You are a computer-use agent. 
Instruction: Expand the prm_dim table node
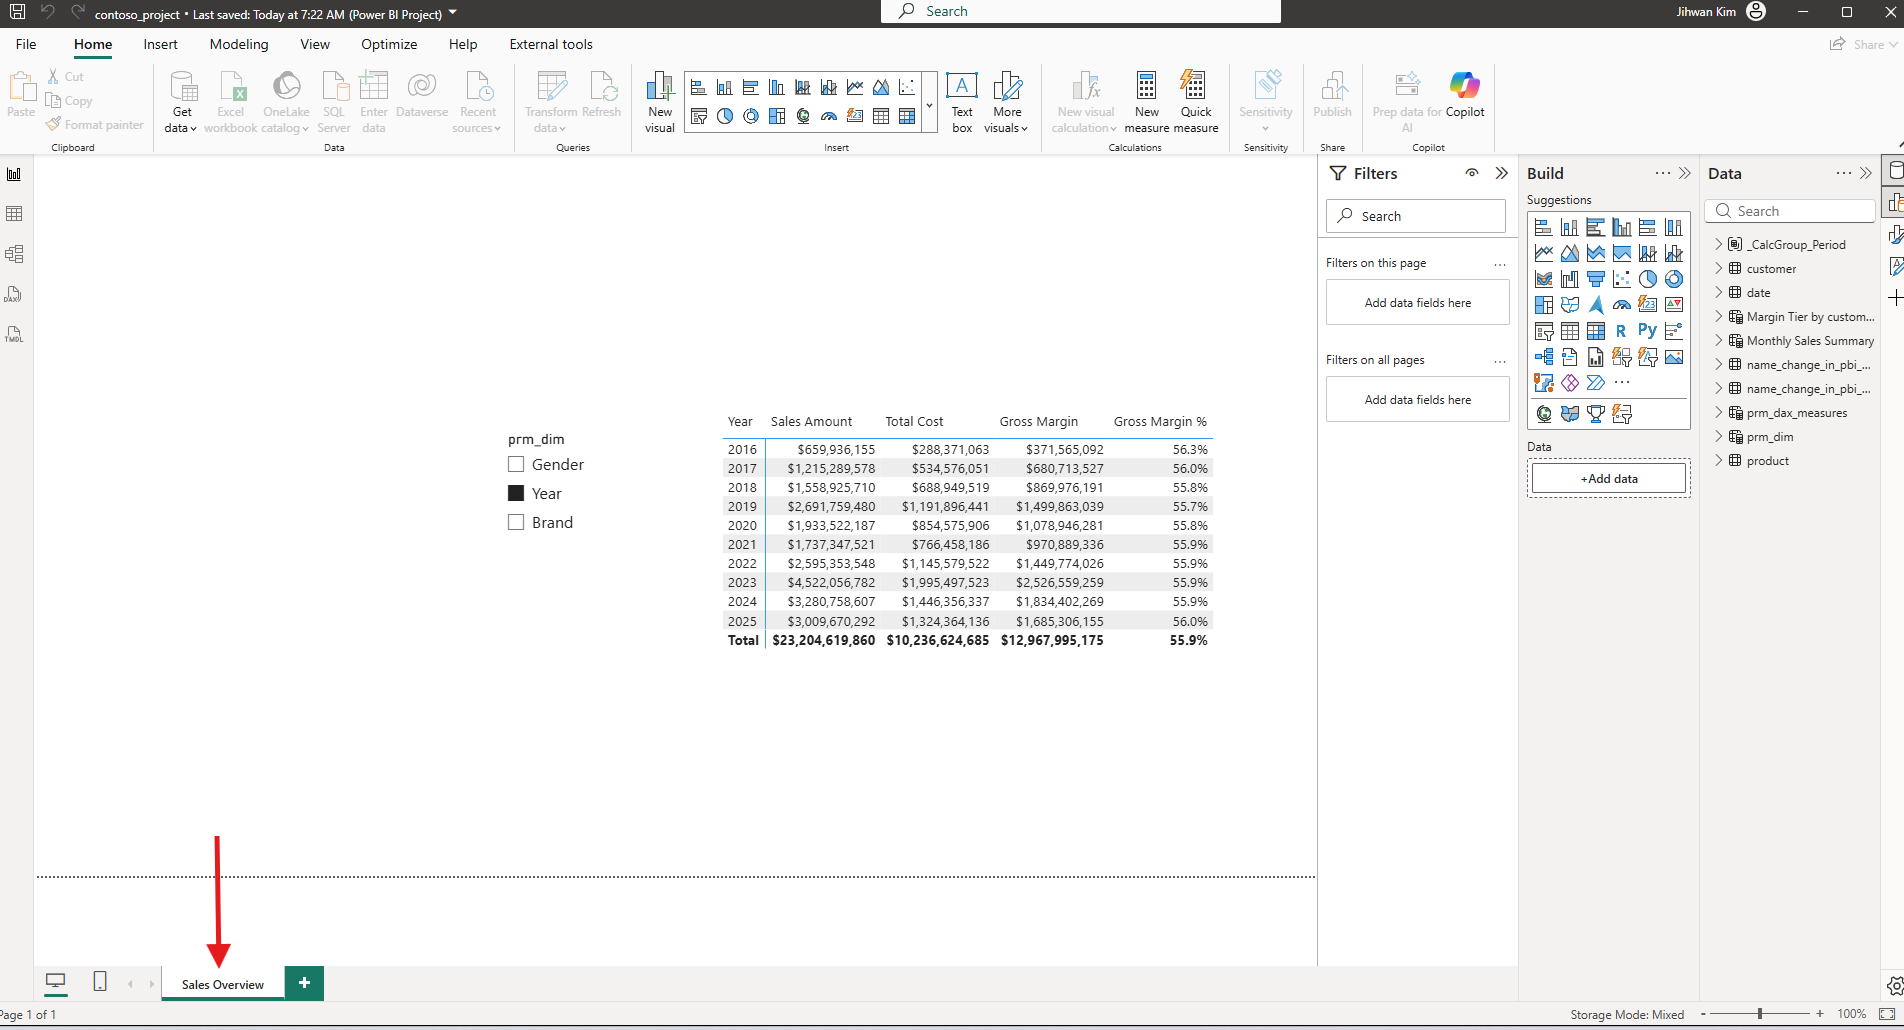(1719, 436)
